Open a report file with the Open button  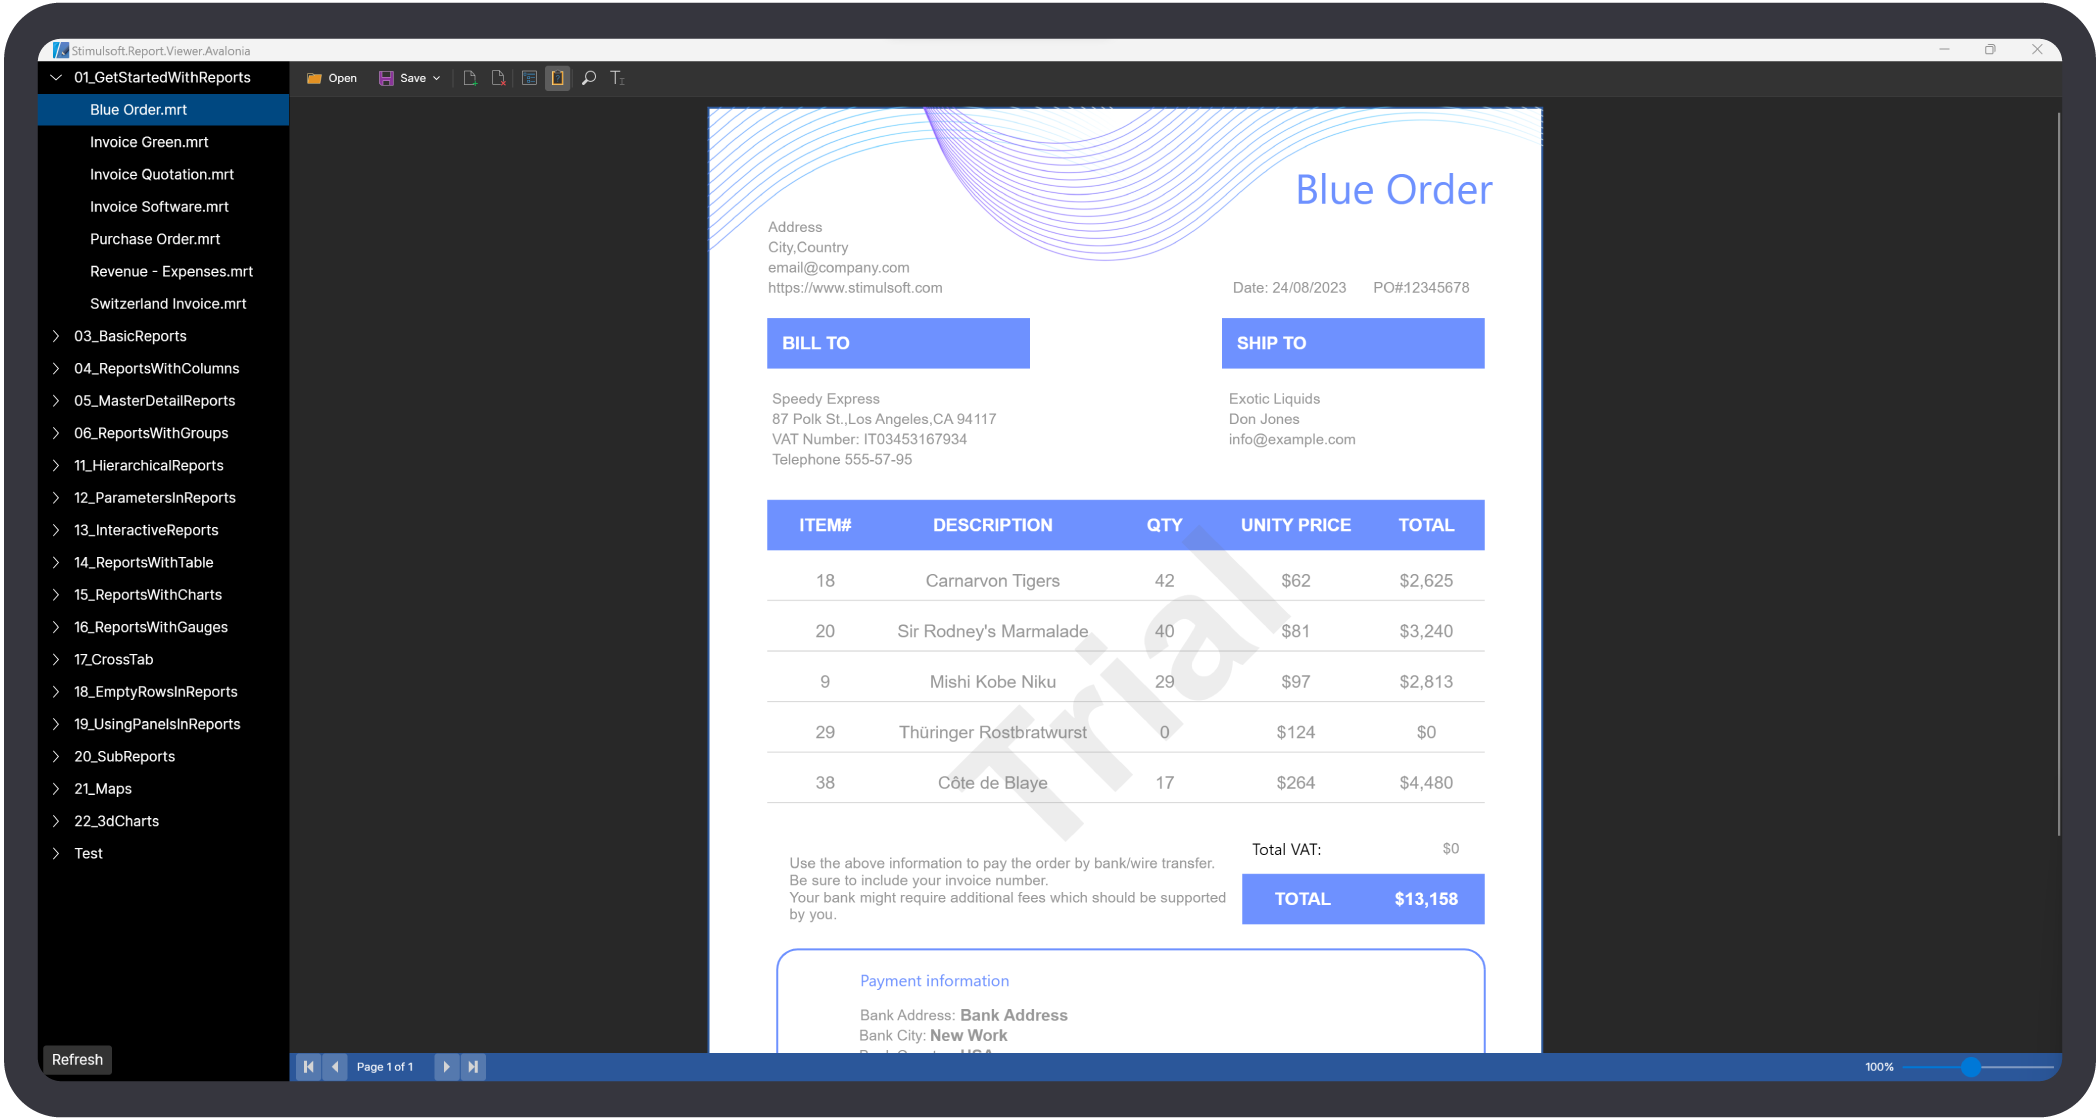click(332, 78)
